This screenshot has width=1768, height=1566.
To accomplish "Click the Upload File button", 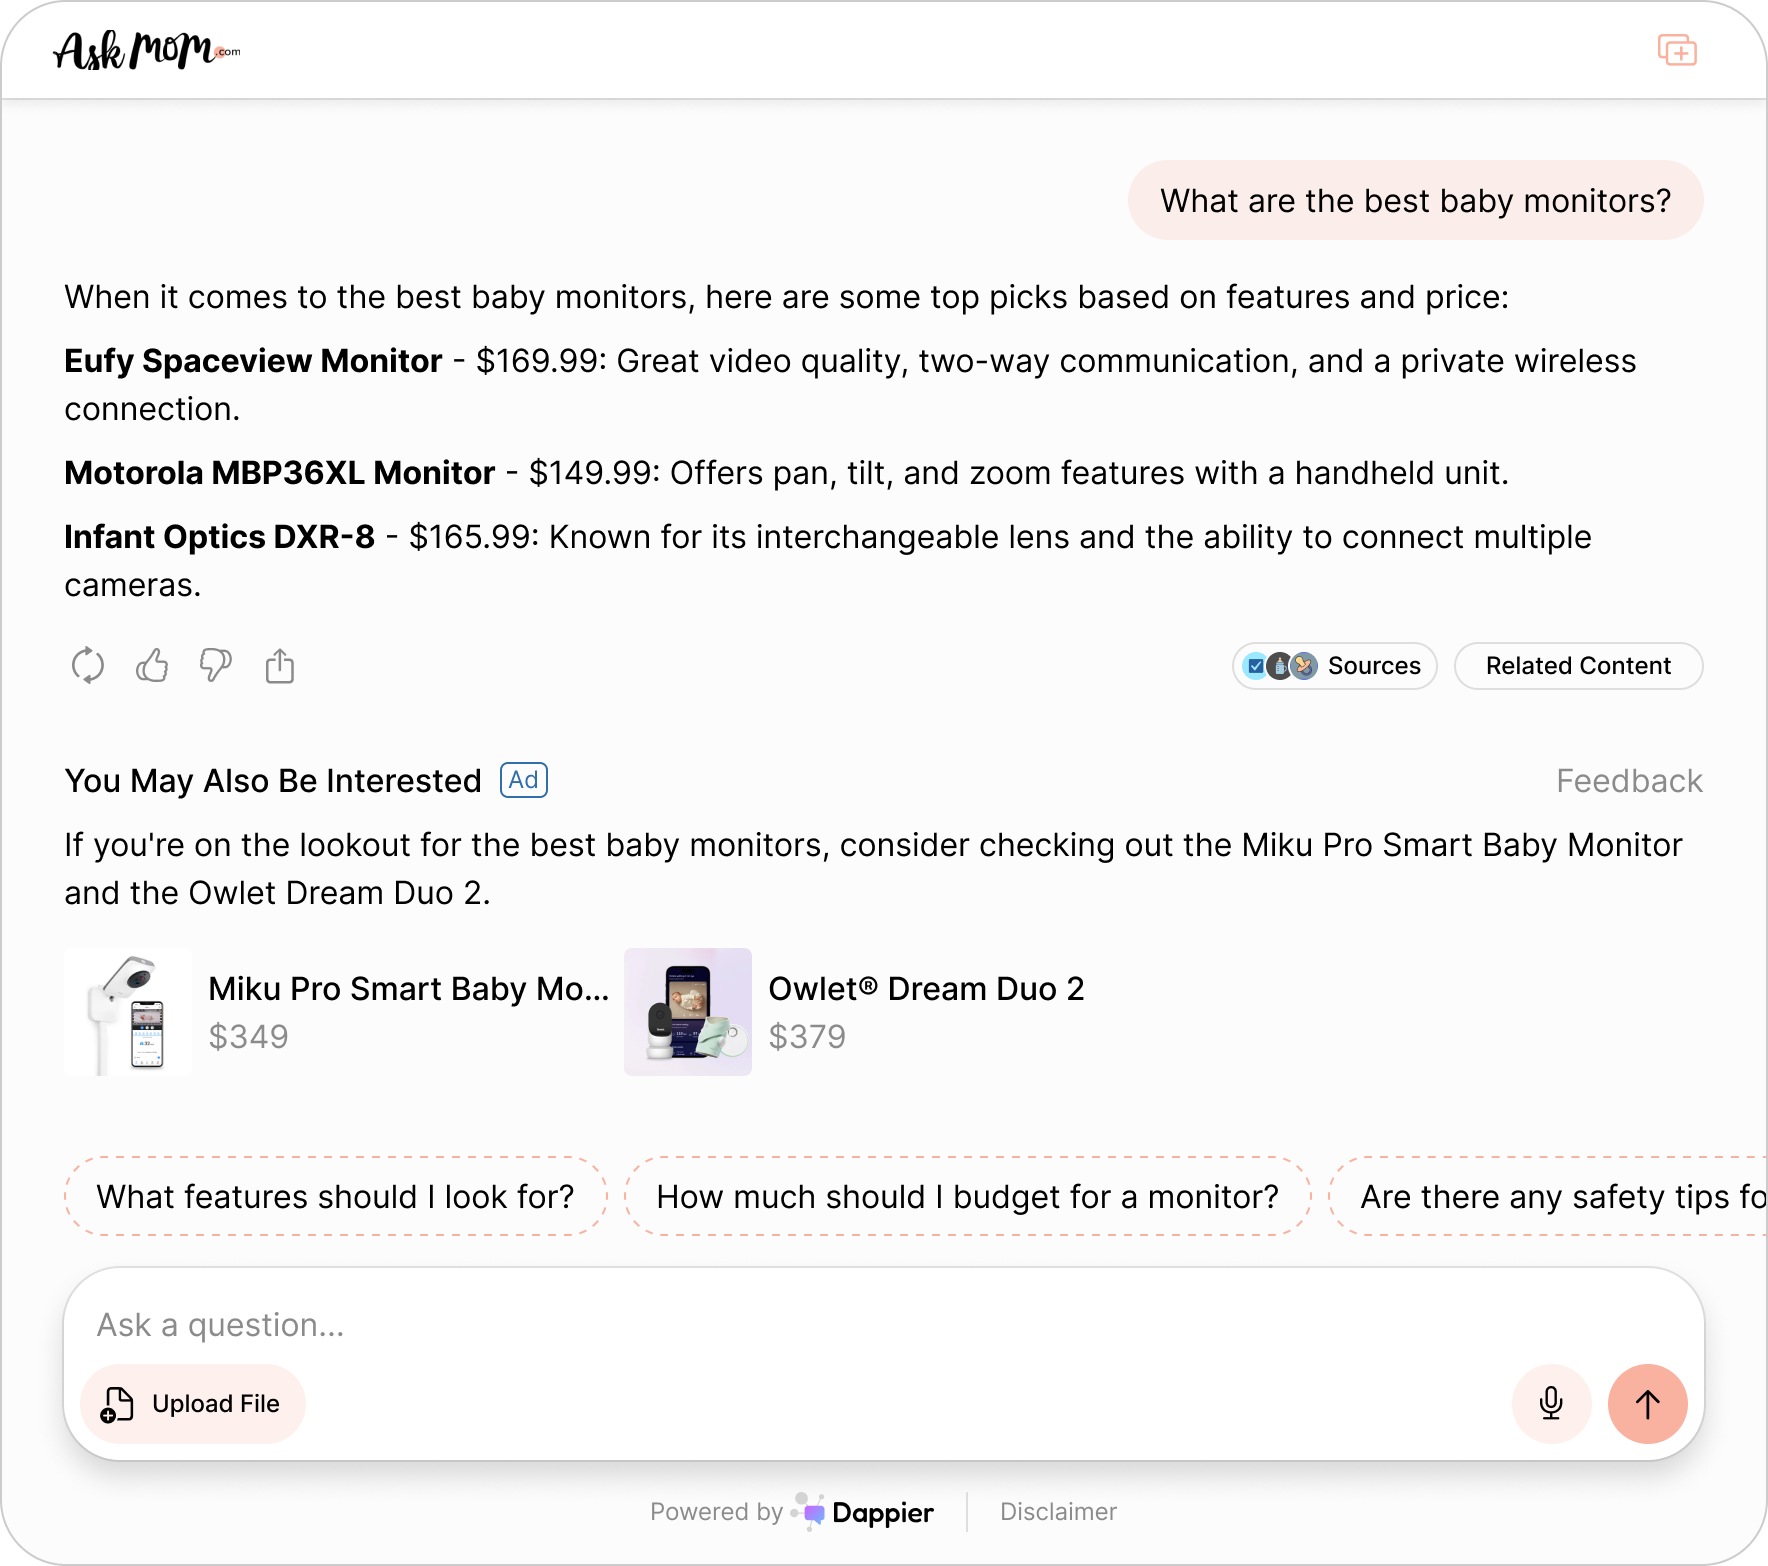I will pyautogui.click(x=192, y=1404).
